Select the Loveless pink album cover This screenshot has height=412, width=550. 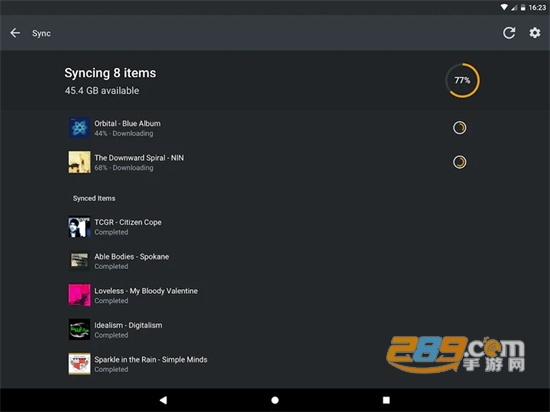tap(79, 295)
